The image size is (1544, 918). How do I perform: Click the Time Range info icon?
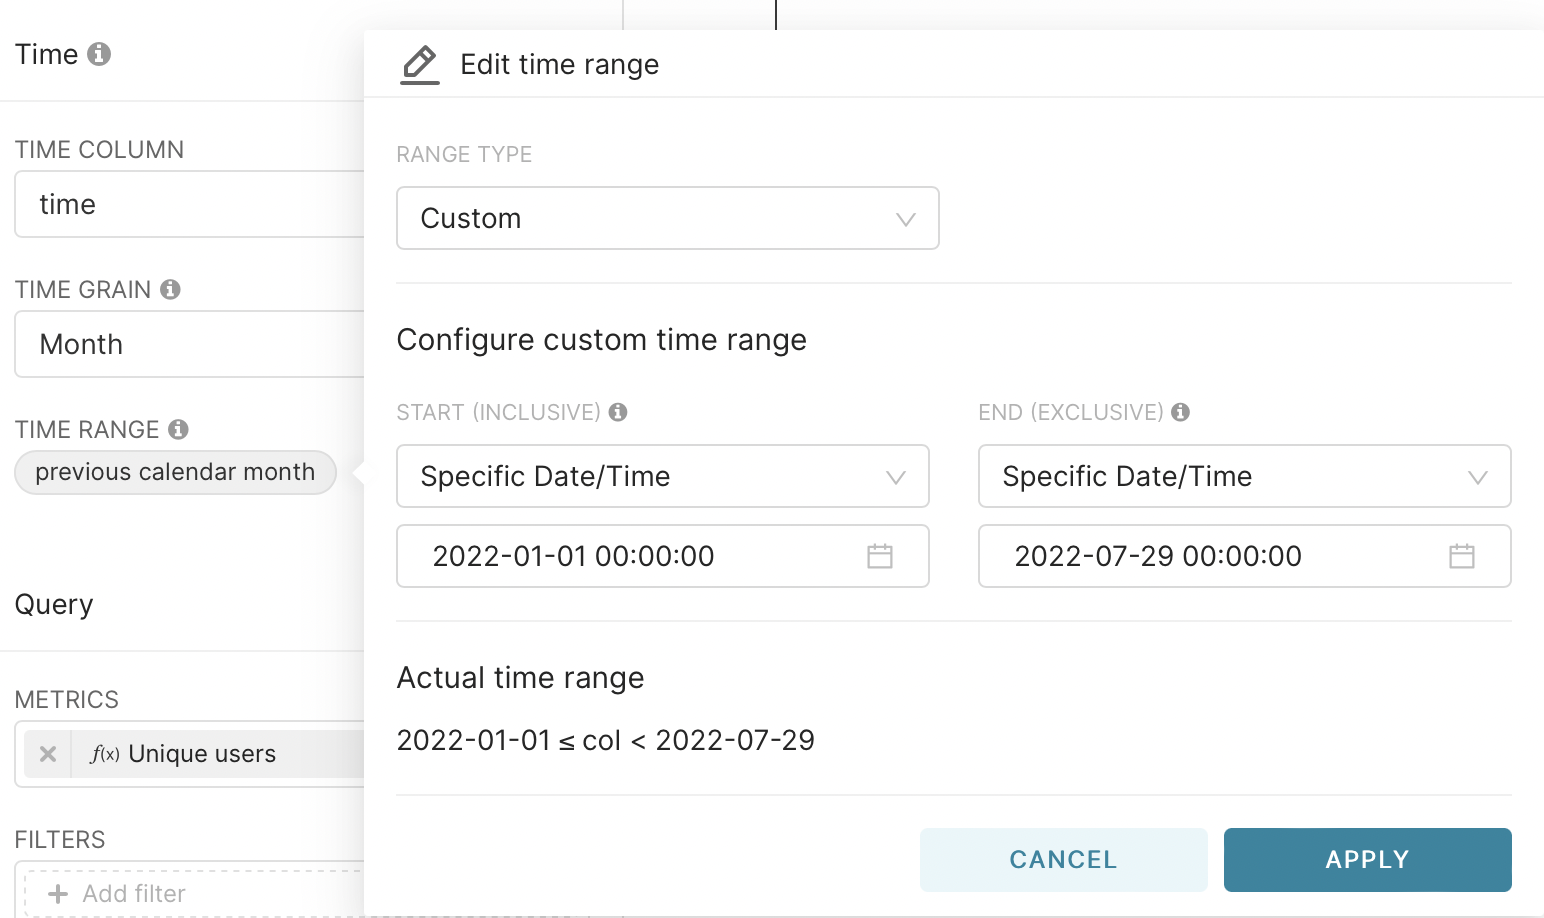[x=179, y=429]
